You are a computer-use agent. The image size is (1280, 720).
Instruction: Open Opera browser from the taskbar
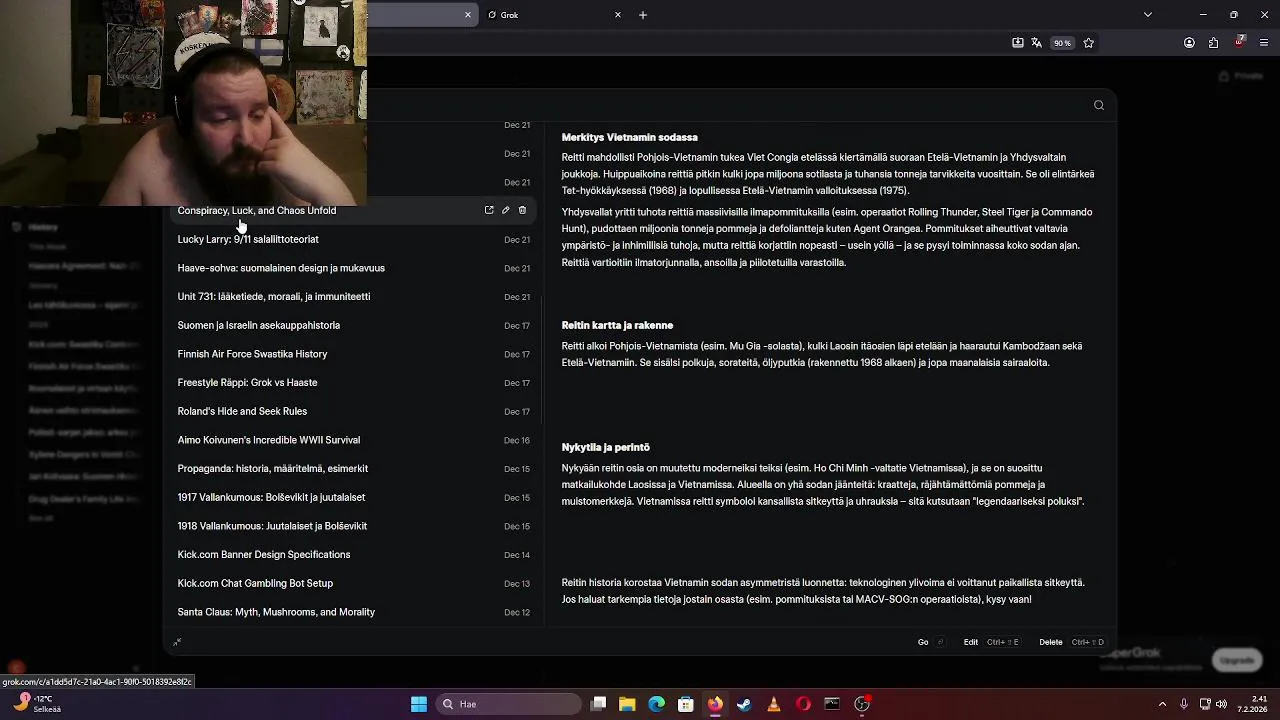[x=803, y=704]
